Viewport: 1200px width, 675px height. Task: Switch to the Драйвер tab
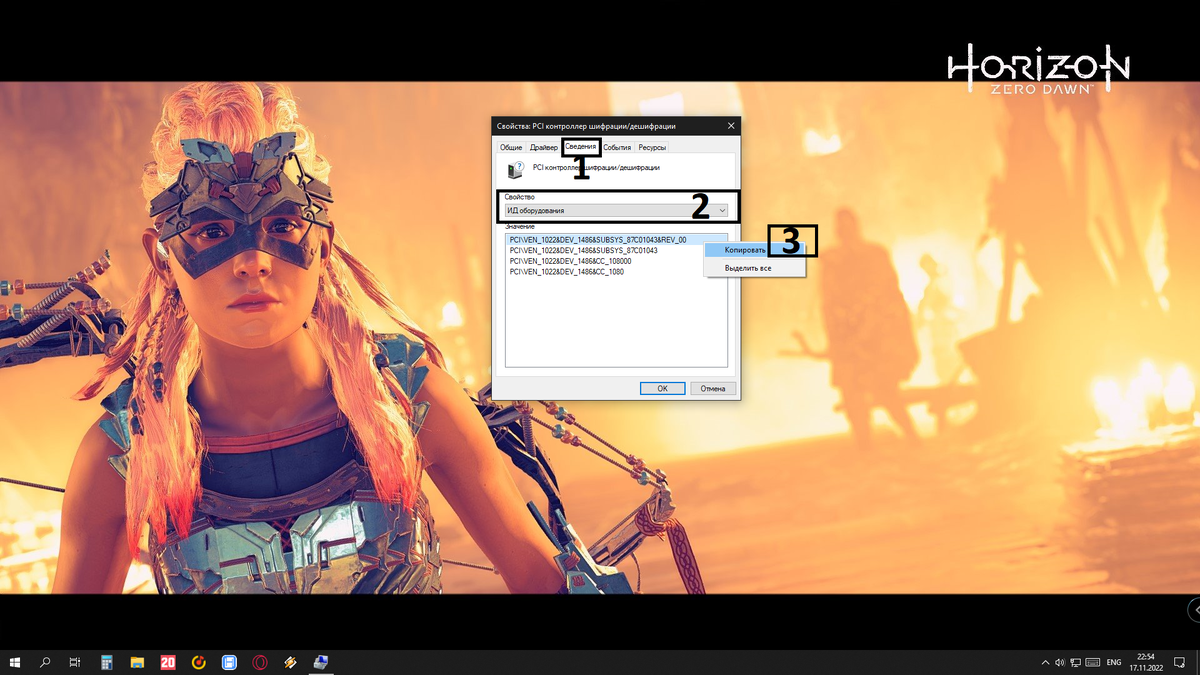click(544, 147)
